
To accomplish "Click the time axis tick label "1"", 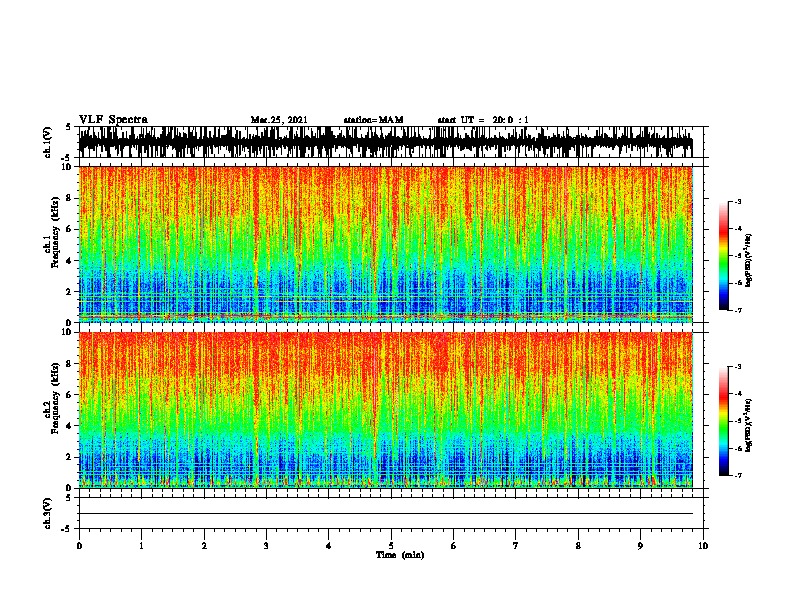I will click(141, 546).
